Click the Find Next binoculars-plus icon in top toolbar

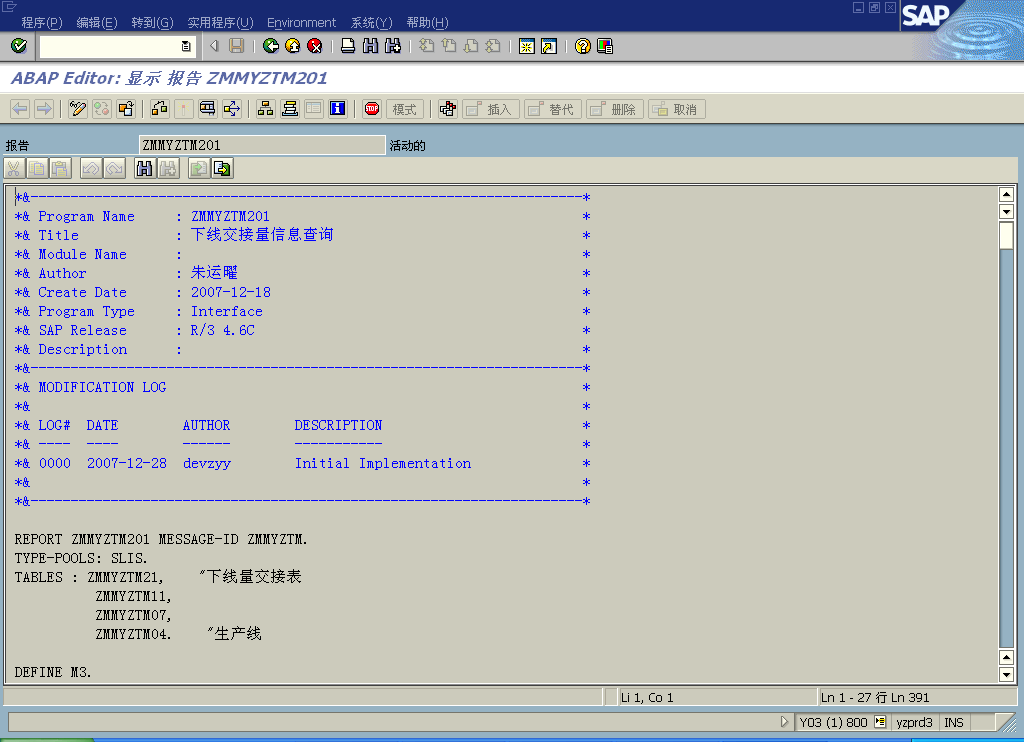click(392, 46)
